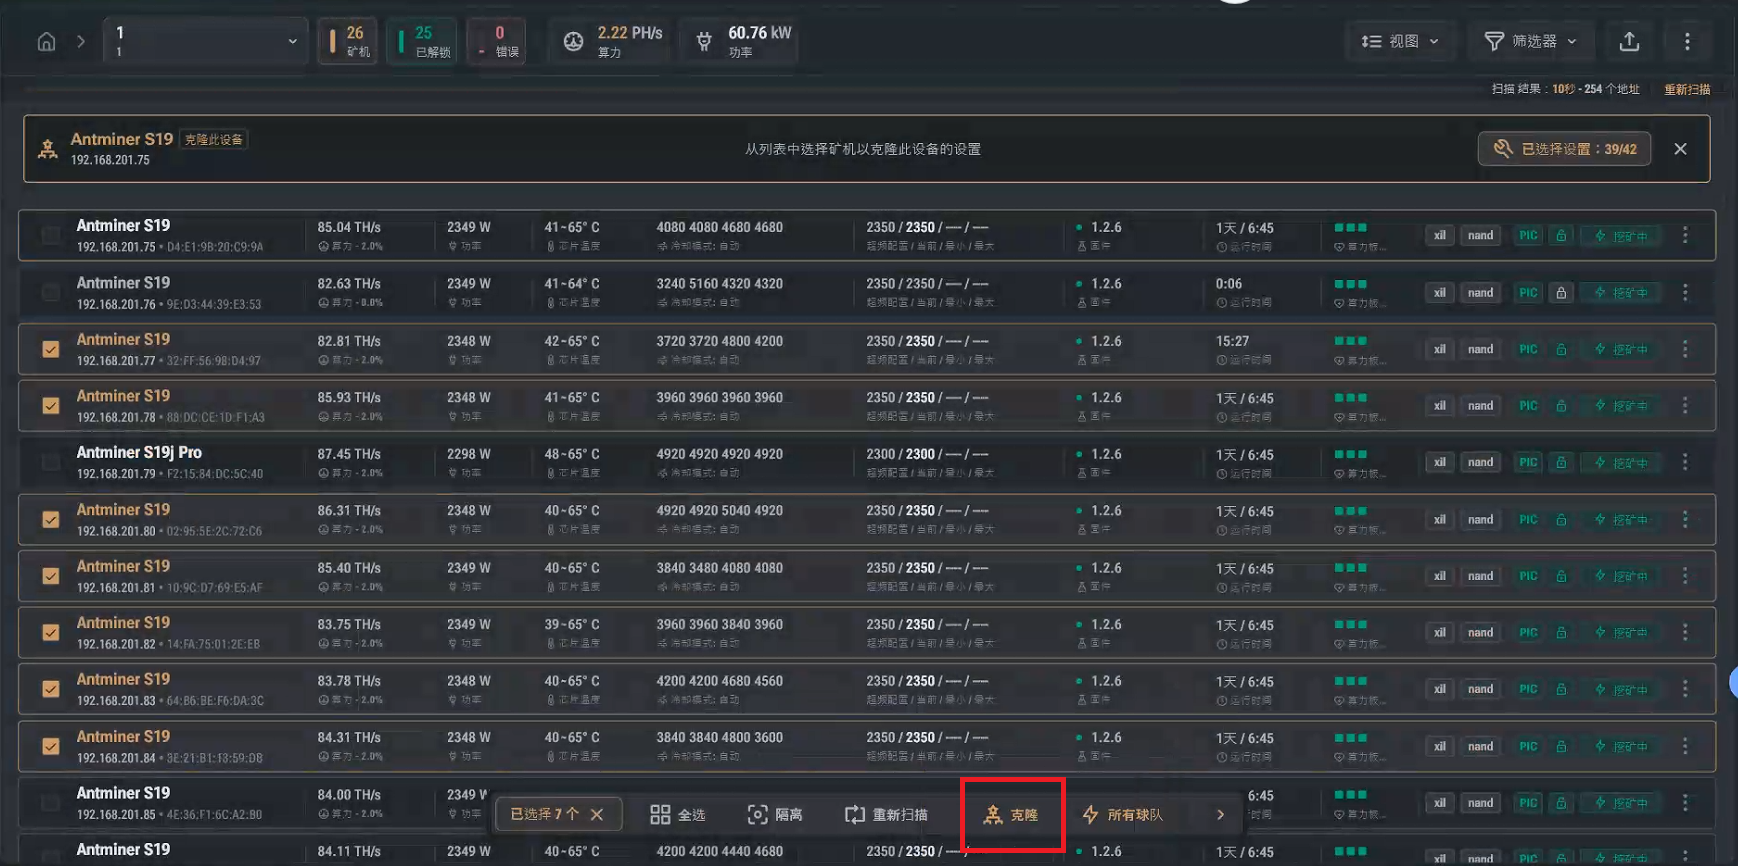Click the unlock icon on 192.168.201.81 row

(1561, 576)
